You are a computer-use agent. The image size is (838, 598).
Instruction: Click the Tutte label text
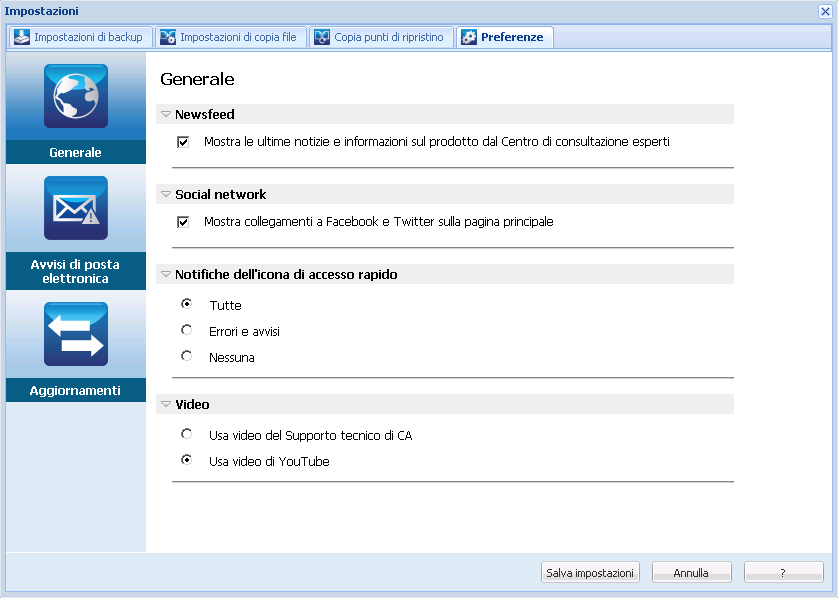click(x=226, y=306)
